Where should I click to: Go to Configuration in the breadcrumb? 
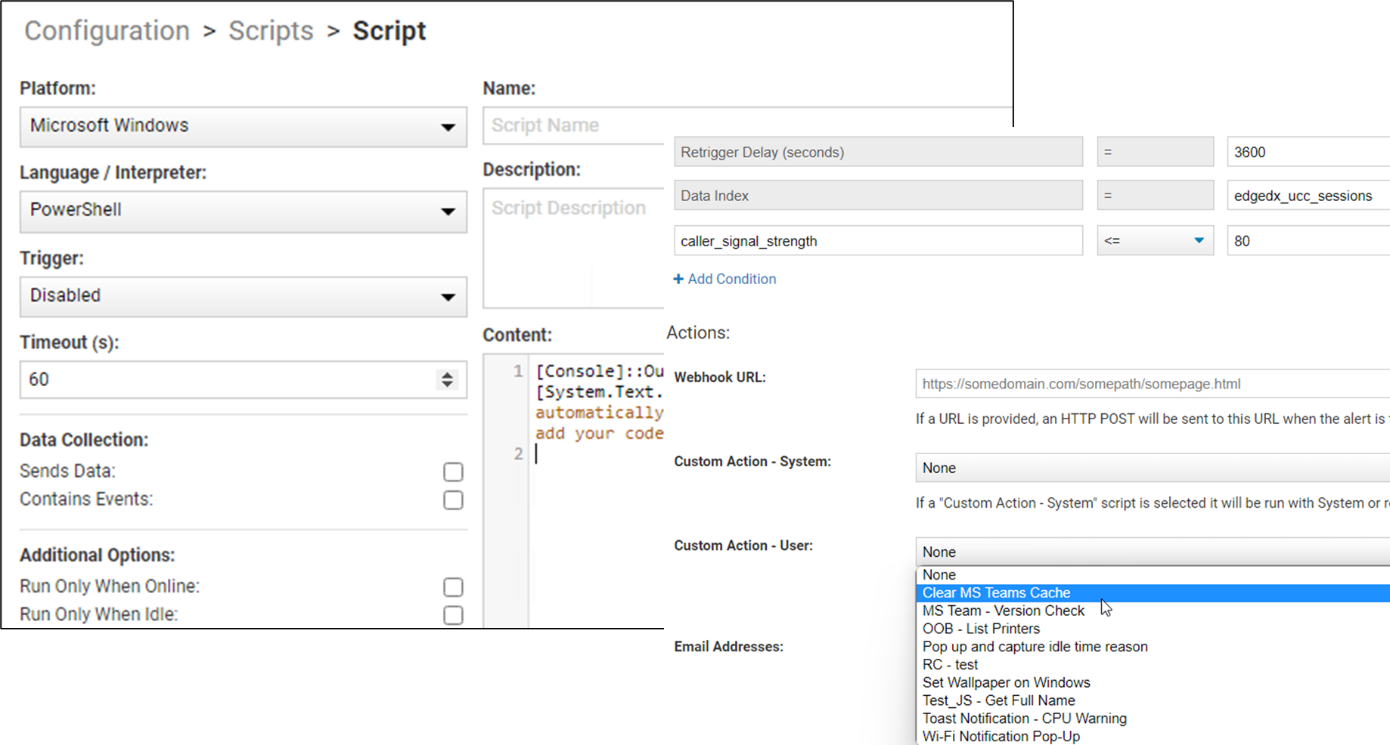(x=107, y=31)
